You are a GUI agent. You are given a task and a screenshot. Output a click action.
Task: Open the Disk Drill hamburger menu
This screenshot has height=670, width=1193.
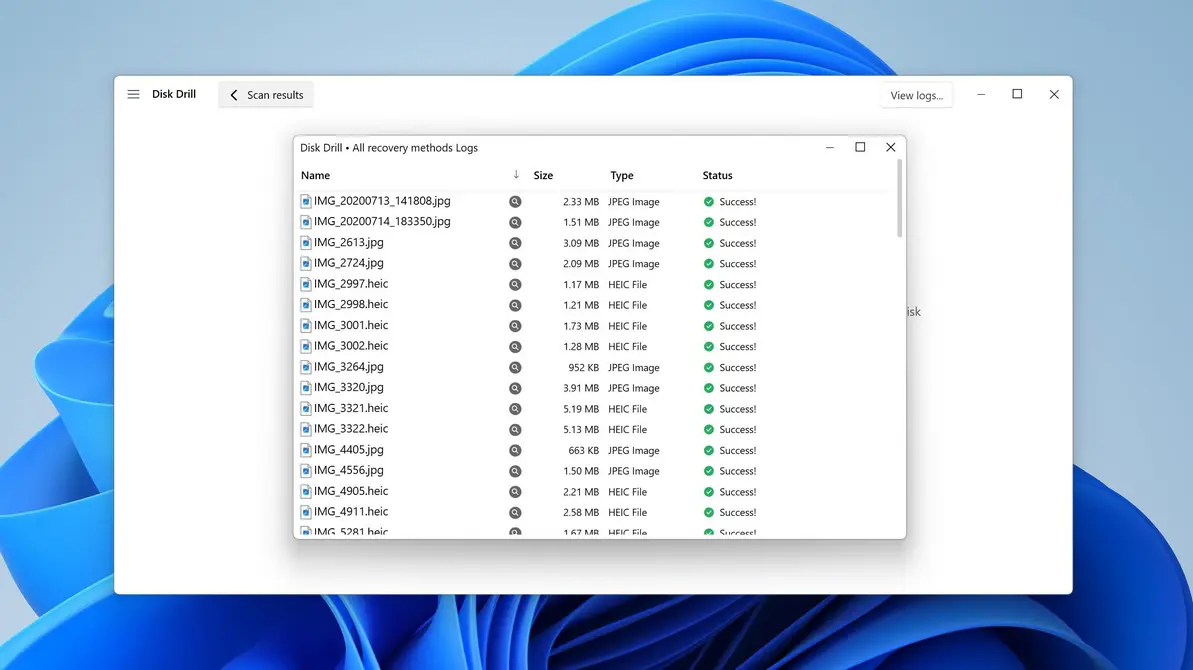click(x=133, y=95)
